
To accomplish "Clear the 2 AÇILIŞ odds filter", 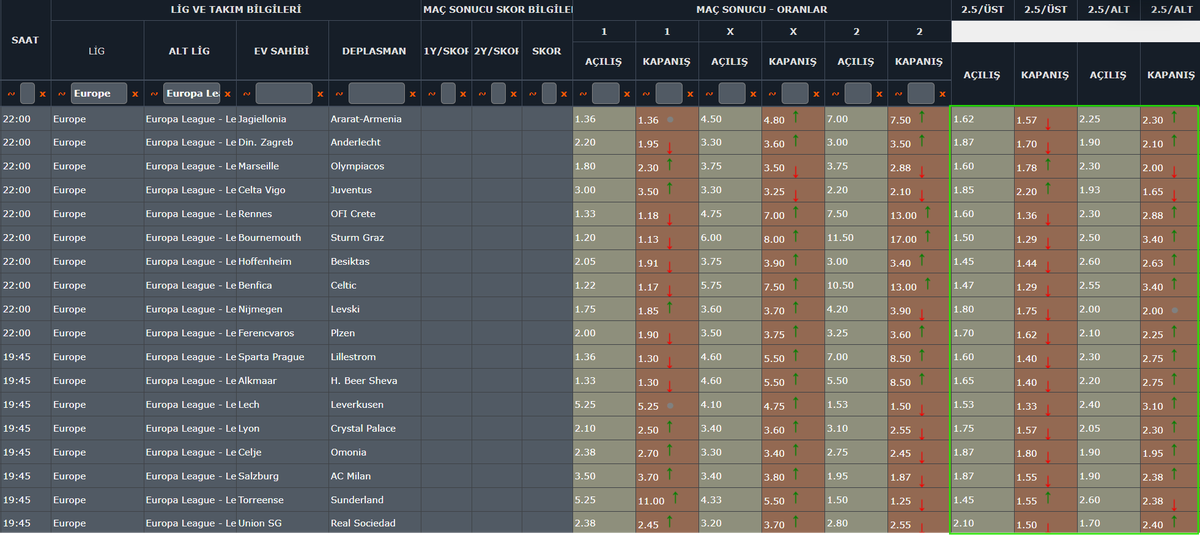I will [879, 94].
